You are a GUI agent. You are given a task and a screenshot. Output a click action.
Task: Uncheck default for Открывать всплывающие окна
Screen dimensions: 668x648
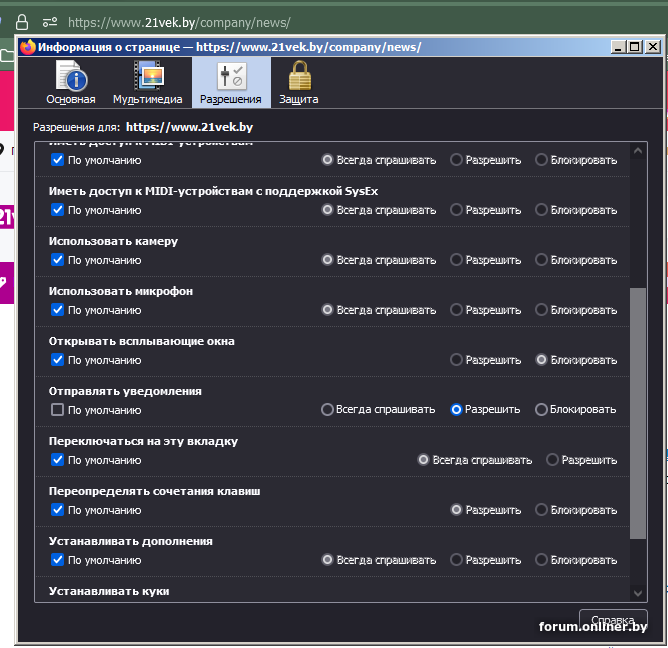(x=58, y=360)
